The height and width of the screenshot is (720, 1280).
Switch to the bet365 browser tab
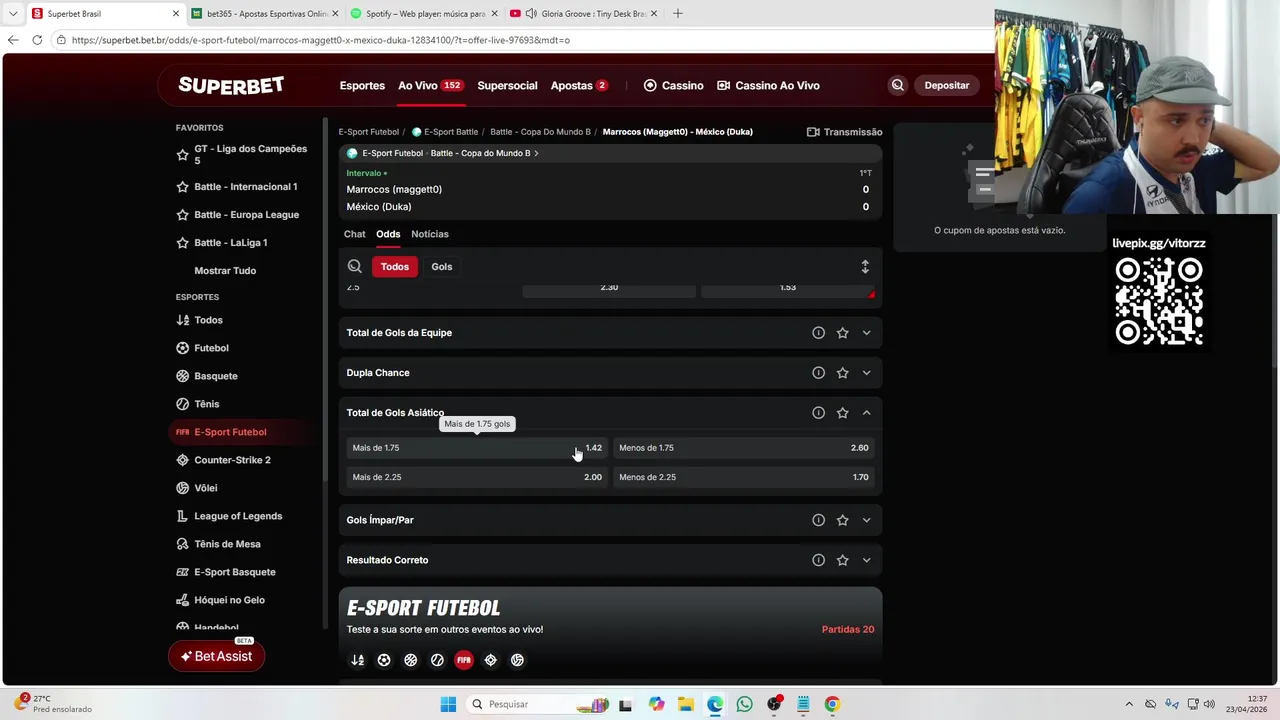264,14
